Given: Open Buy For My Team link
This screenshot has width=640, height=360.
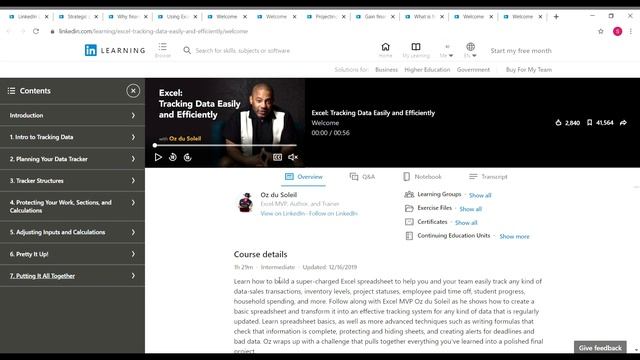Looking at the screenshot, I should pyautogui.click(x=529, y=70).
